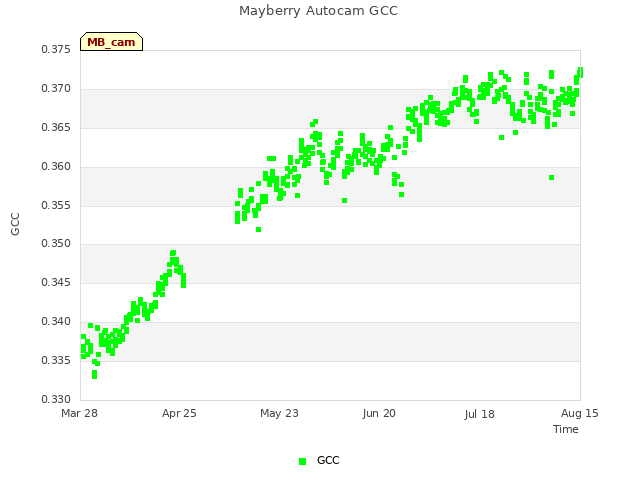This screenshot has height=480, width=640.
Task: Click the 0.370 y-axis tick label
Action: point(56,89)
